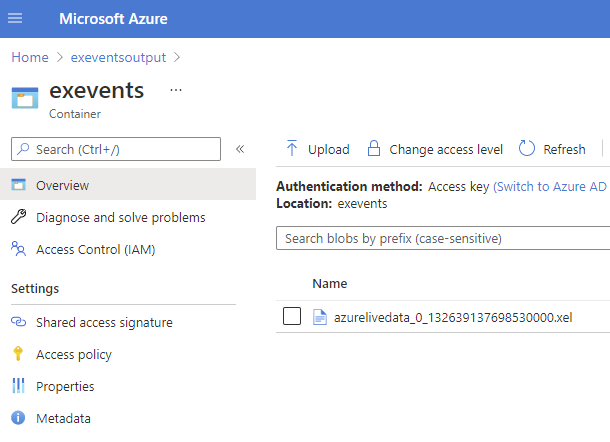Open the ellipsis more options menu
610x442 pixels.
coord(176,90)
